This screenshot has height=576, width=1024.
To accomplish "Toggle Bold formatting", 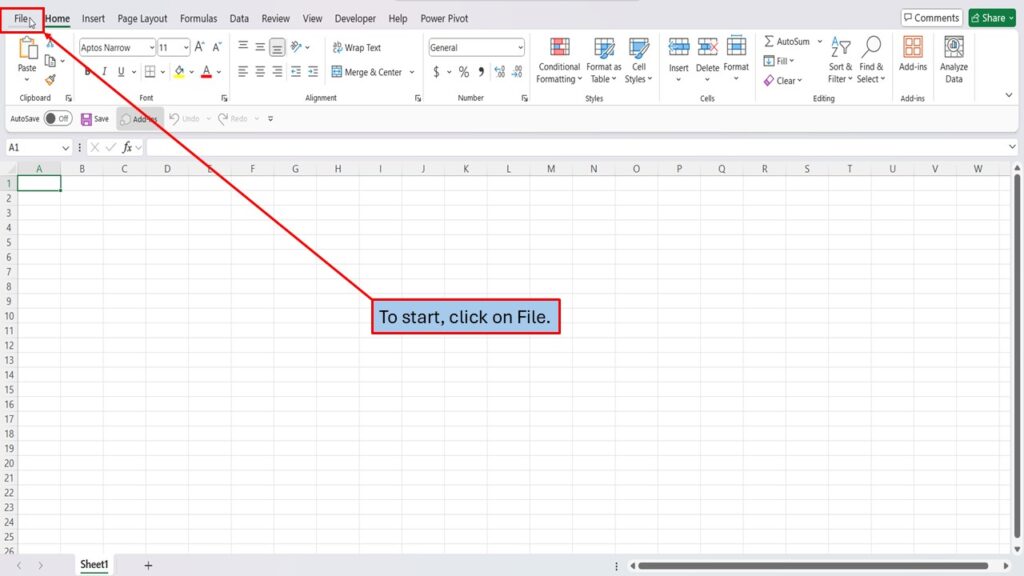I will [88, 72].
